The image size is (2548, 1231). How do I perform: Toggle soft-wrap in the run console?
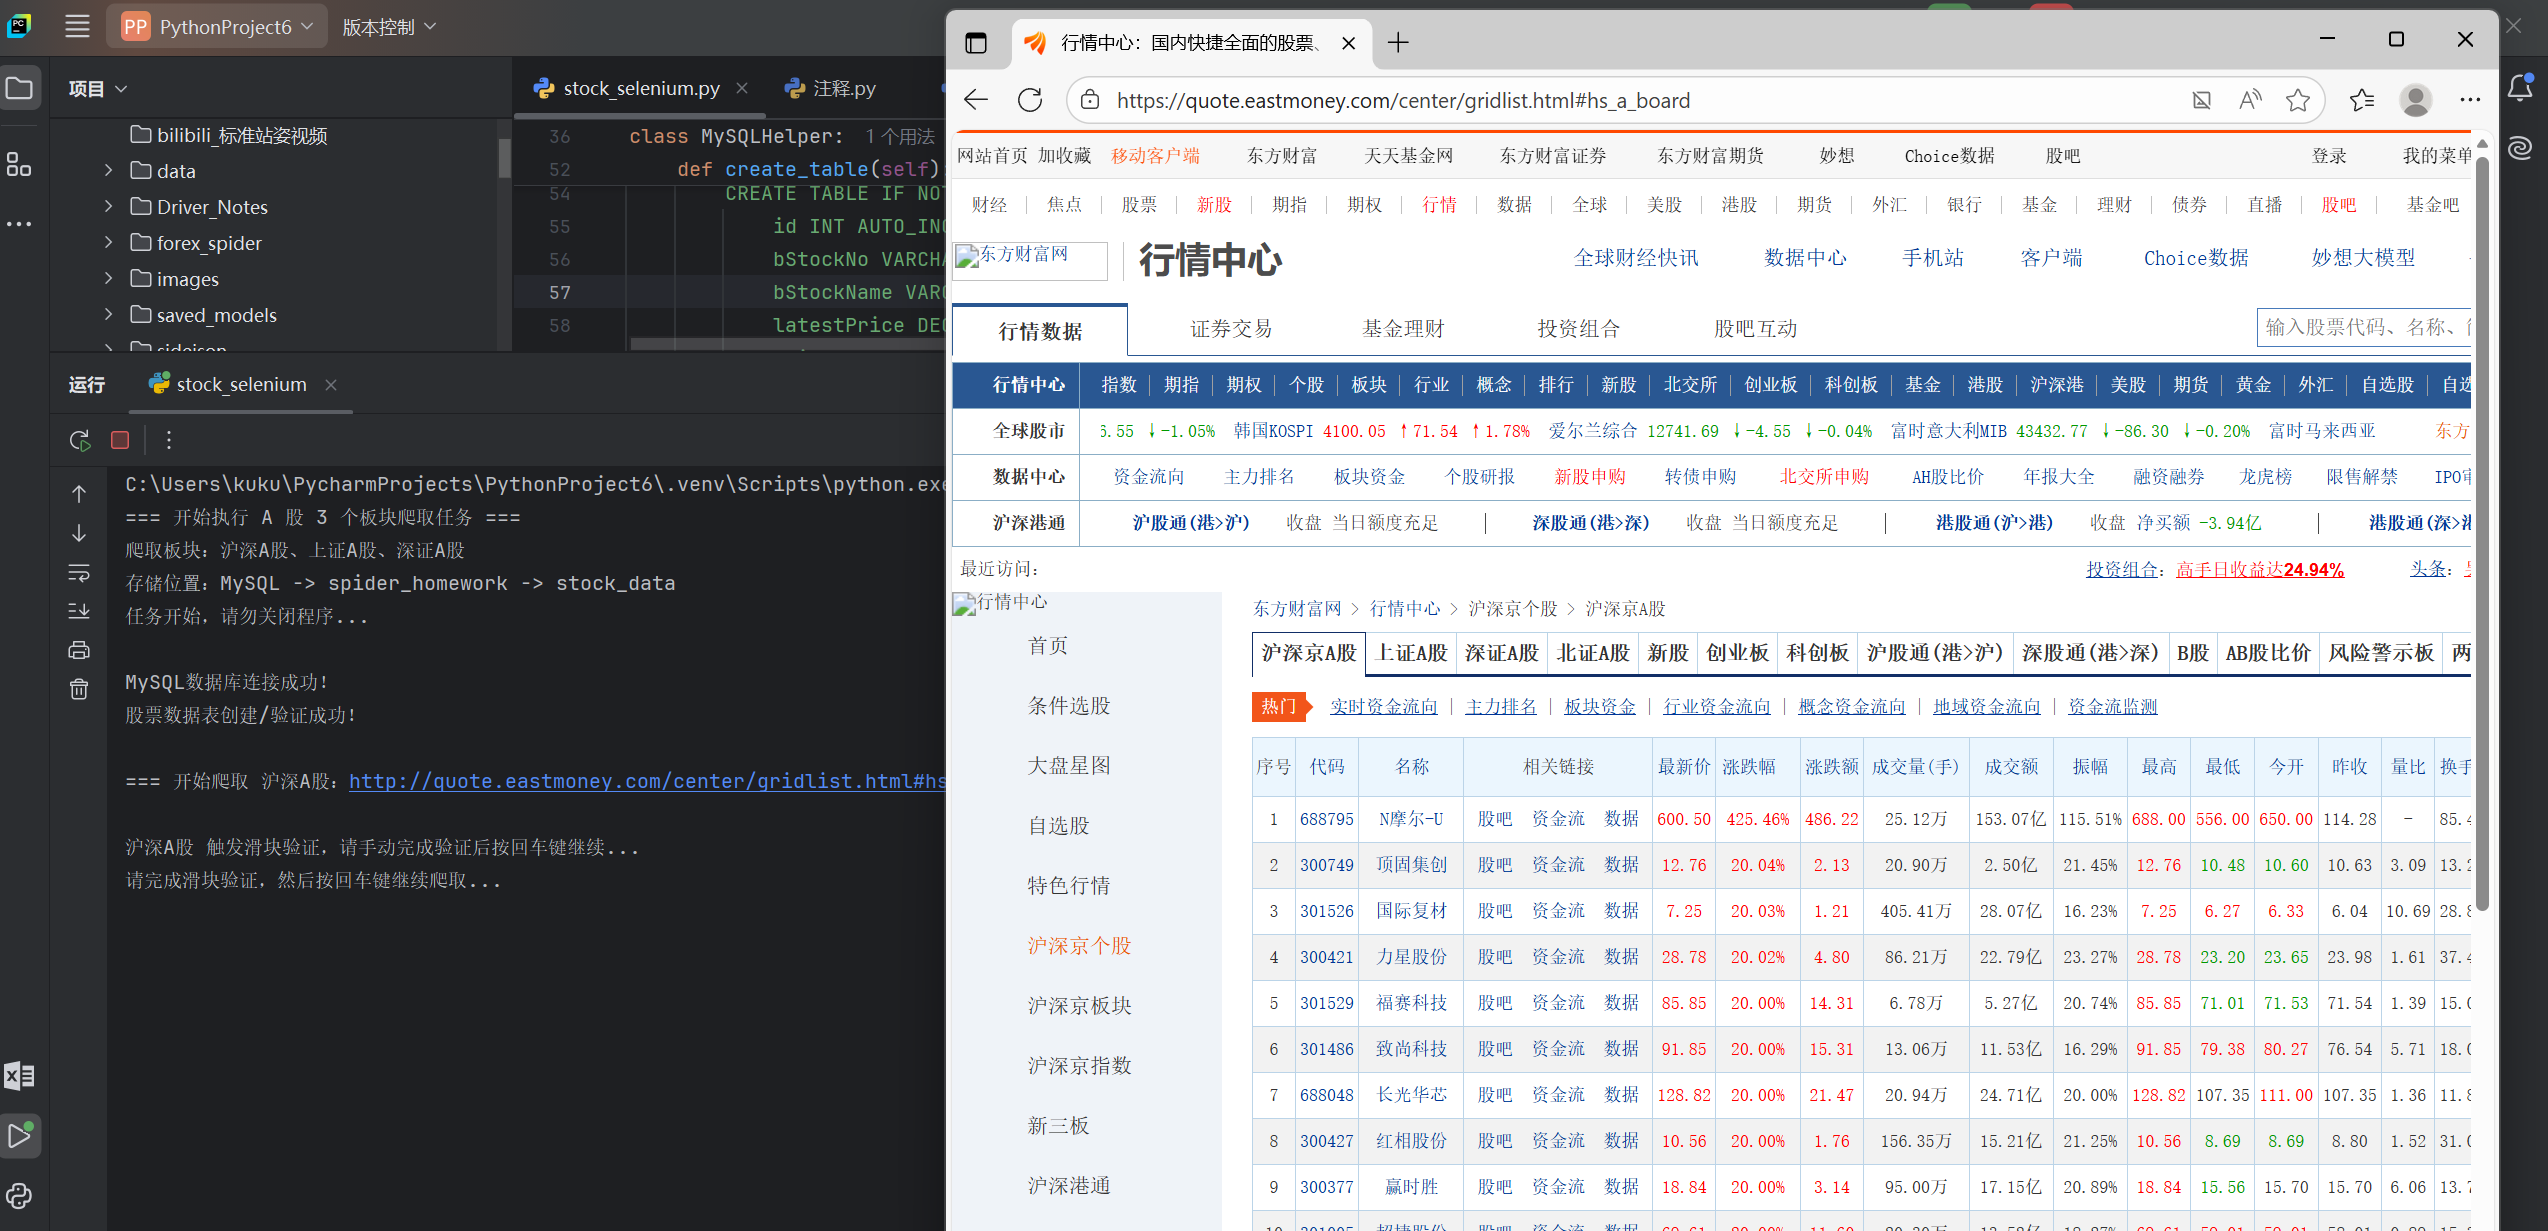78,573
